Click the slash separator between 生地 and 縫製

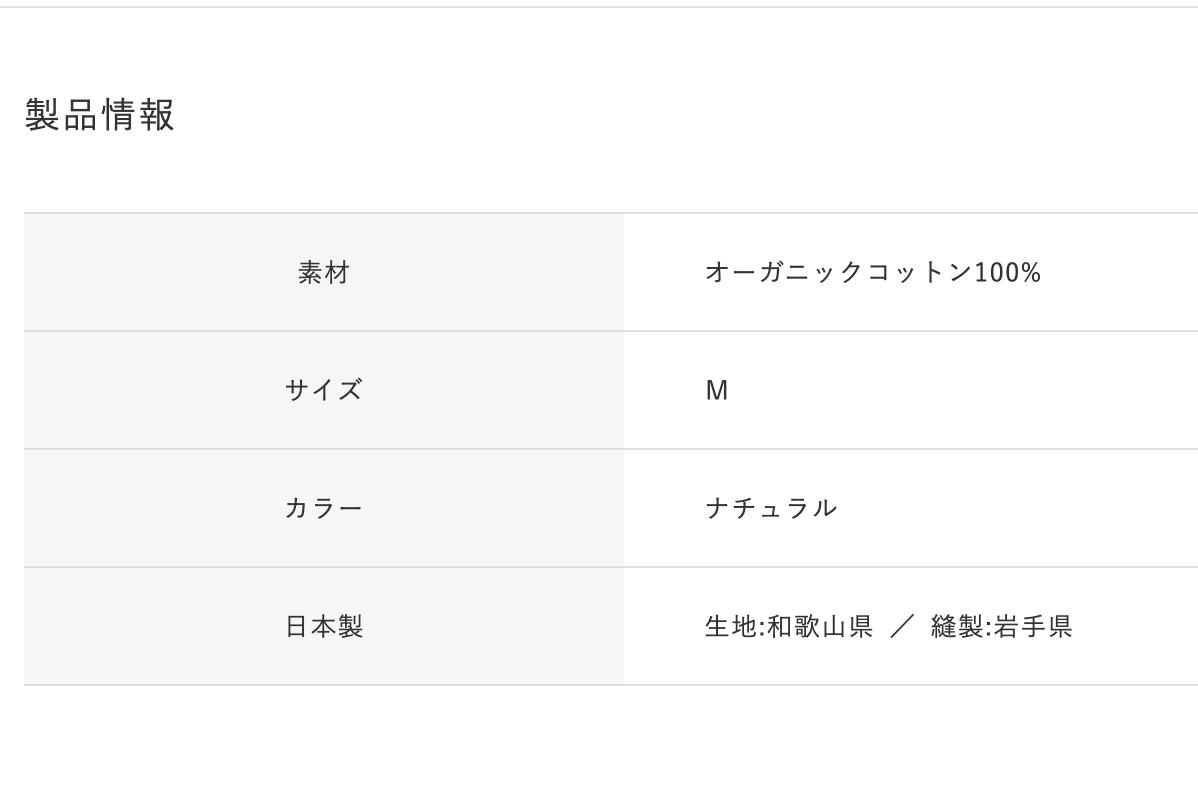[x=902, y=627]
